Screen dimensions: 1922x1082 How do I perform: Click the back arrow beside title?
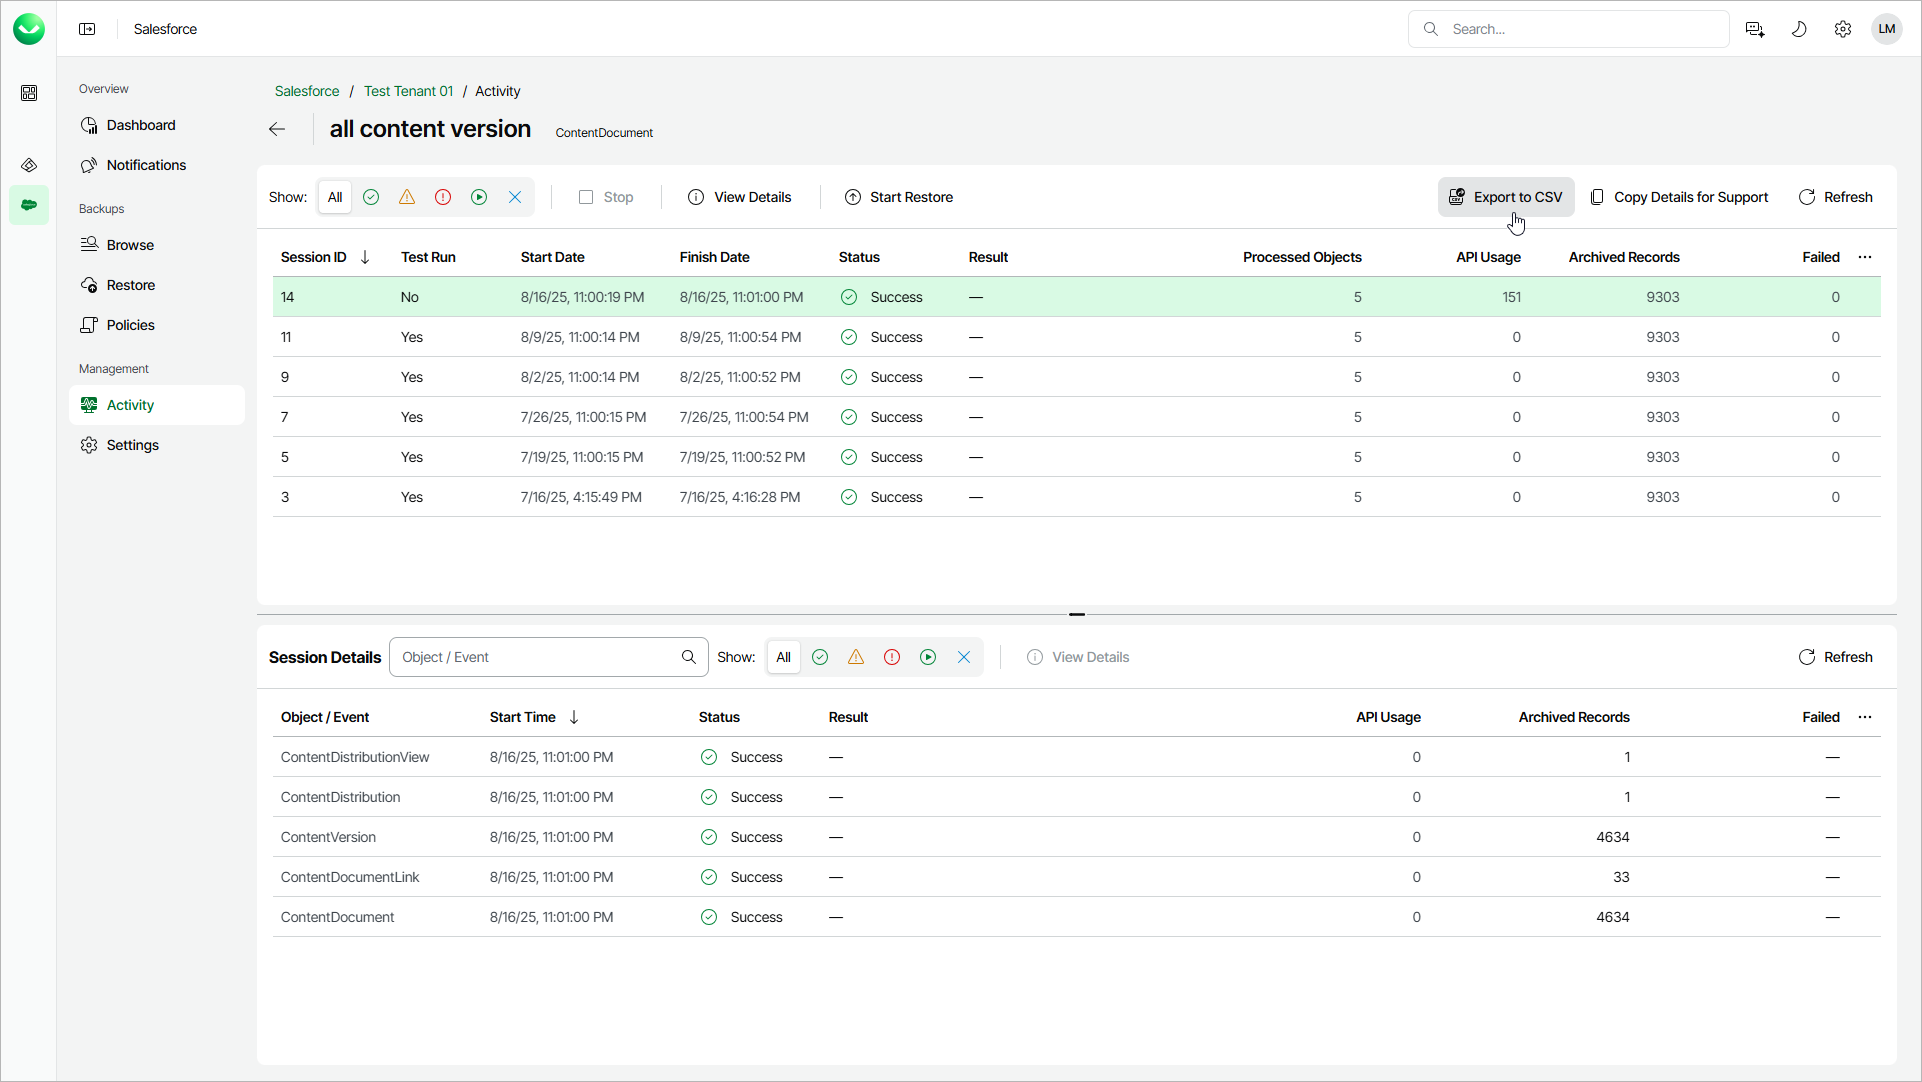[277, 129]
